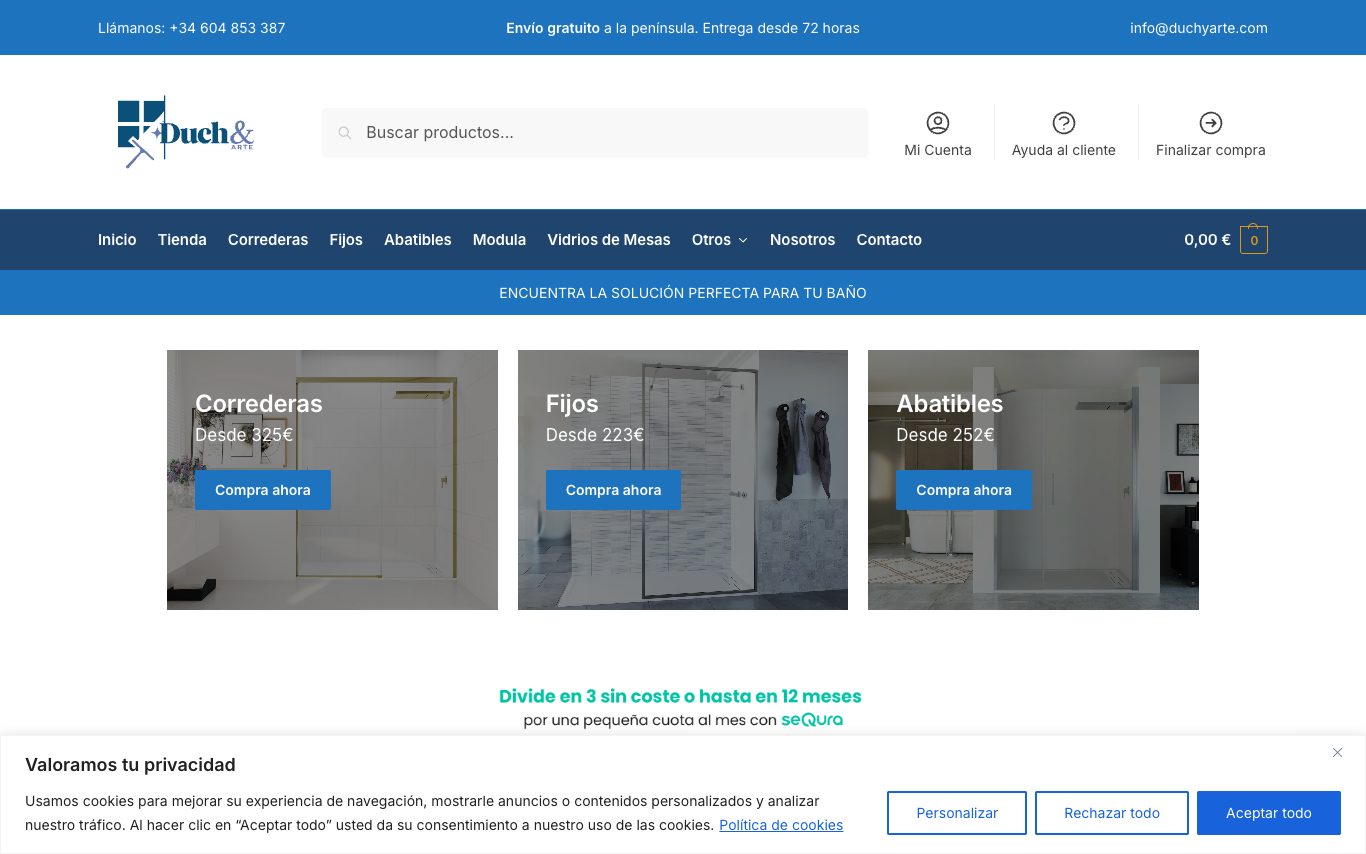Click 'ENCUENTRA LA SOLUCIÓN PERFECTA PARA TU BAÑO' text
Viewport: 1366px width, 854px height.
point(683,293)
